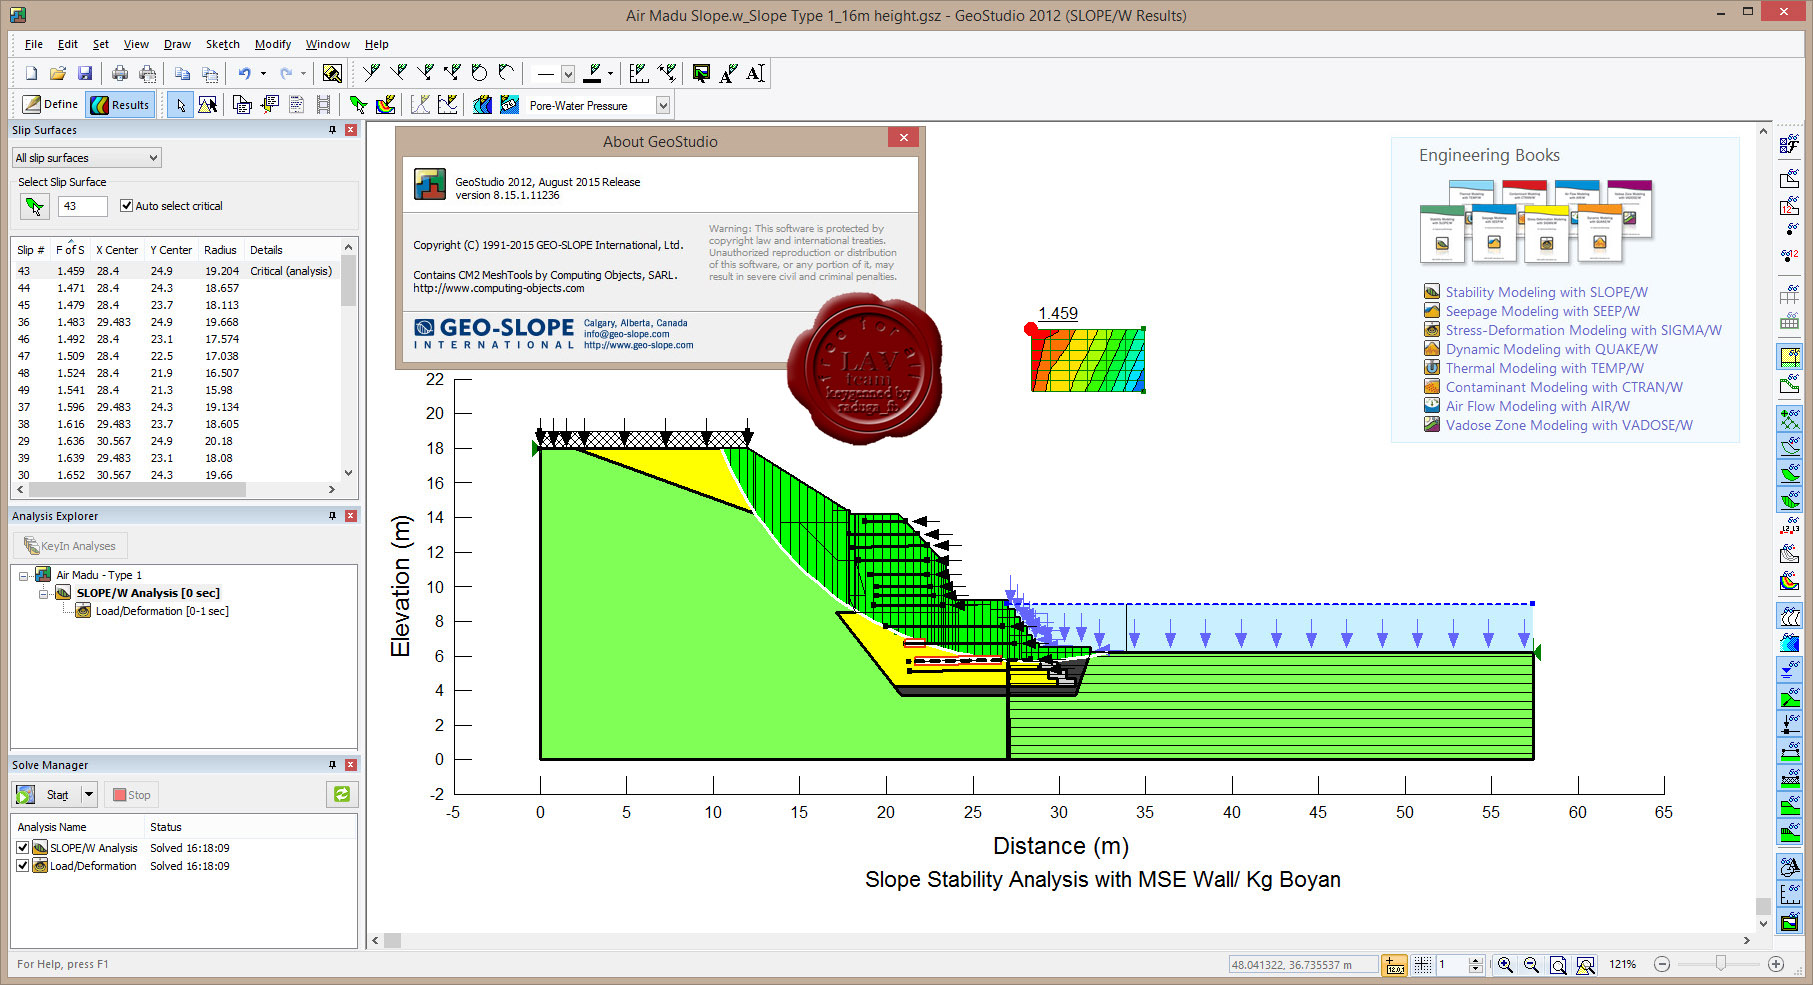This screenshot has width=1813, height=985.
Task: Close the About GeoStudio dialog
Action: pos(903,138)
